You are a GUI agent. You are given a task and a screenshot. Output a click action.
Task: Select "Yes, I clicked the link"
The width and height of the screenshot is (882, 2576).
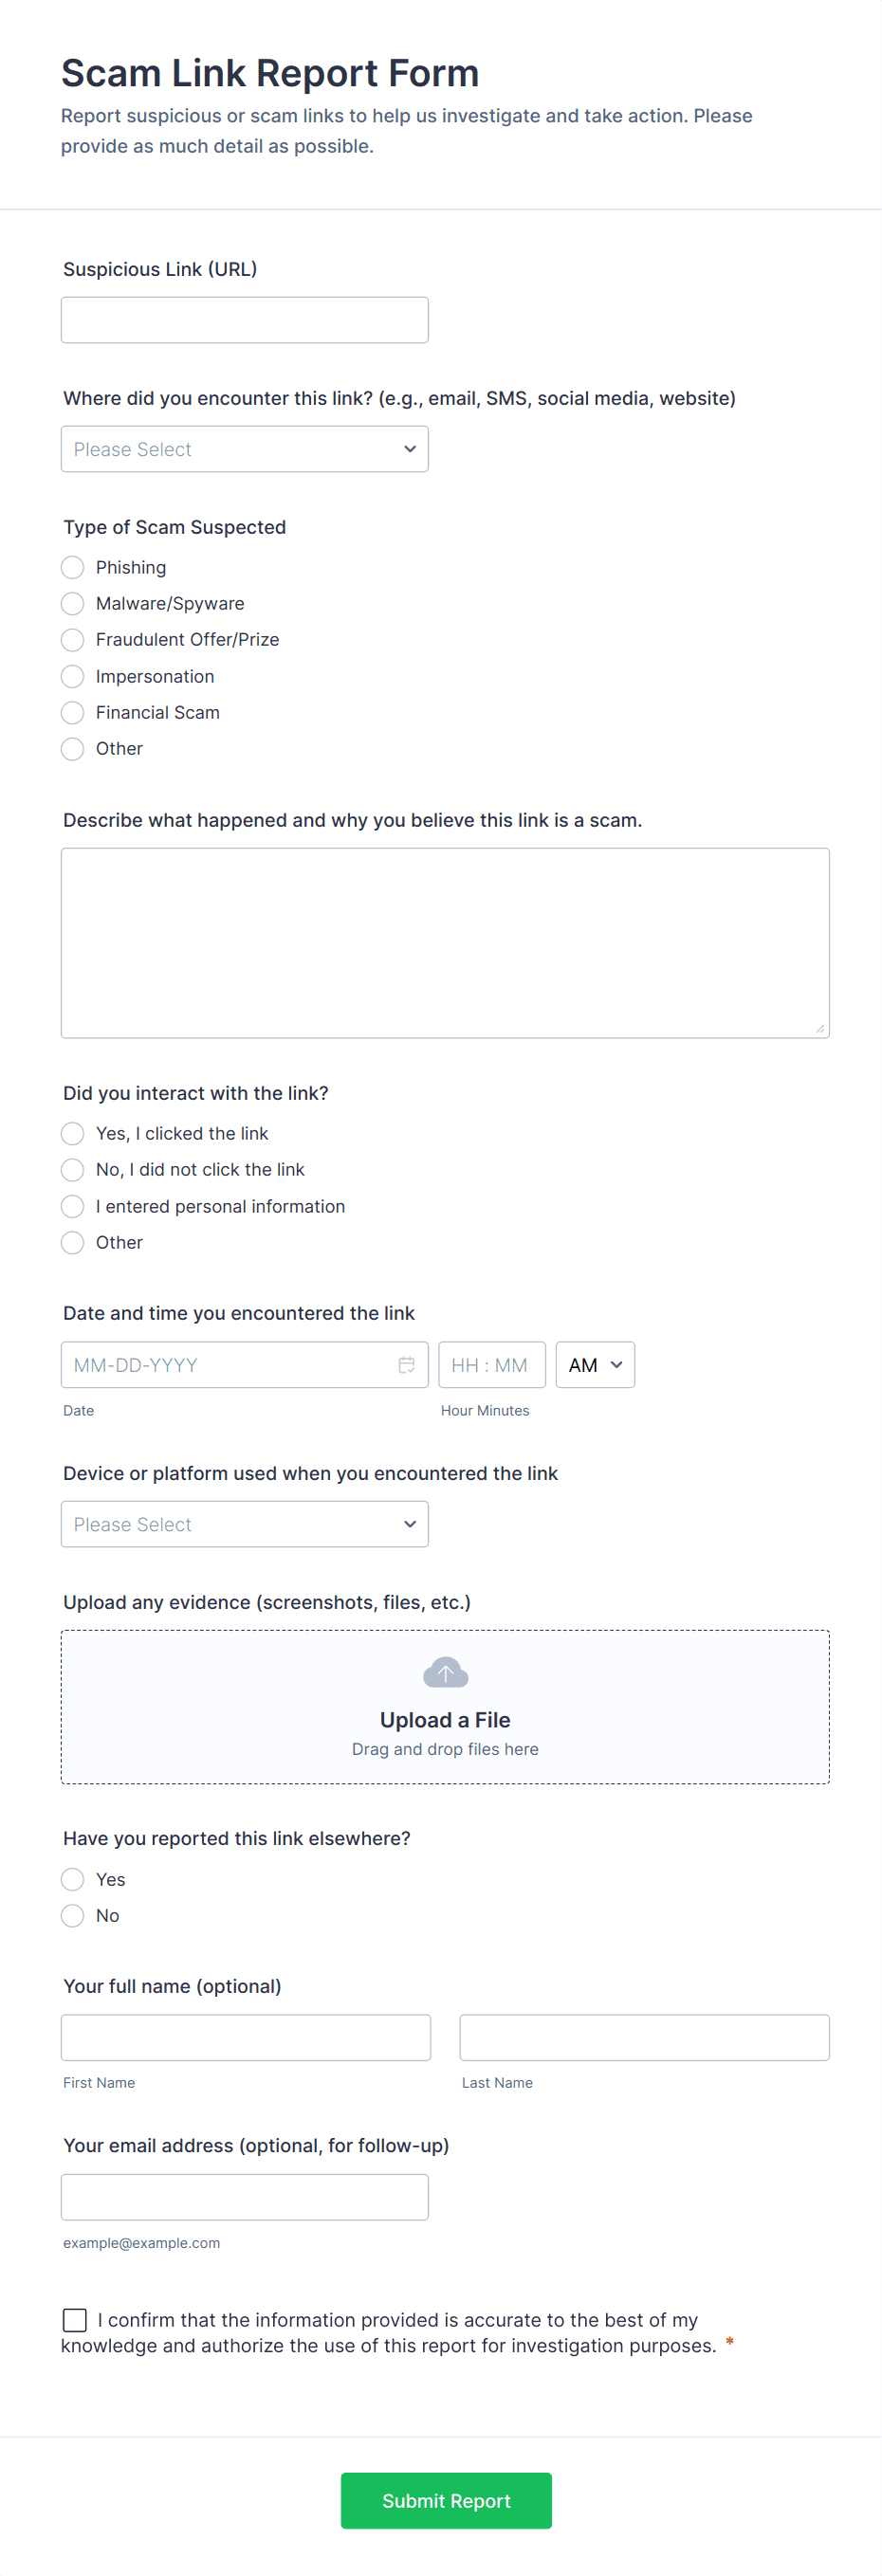click(72, 1134)
